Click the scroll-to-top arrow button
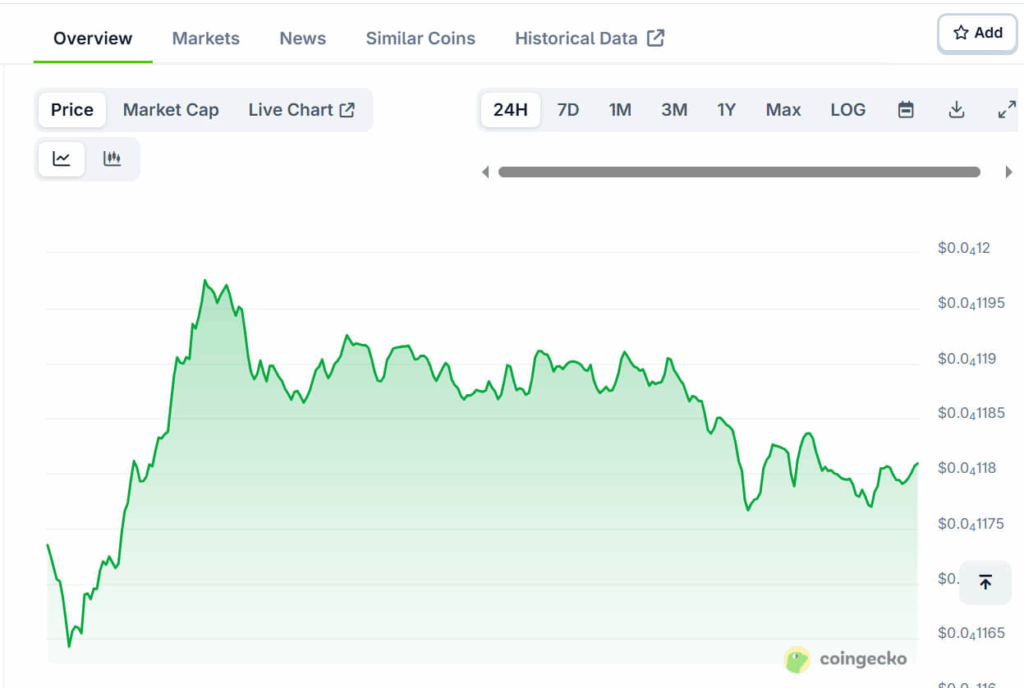Screen dimensions: 1024x688 [985, 582]
